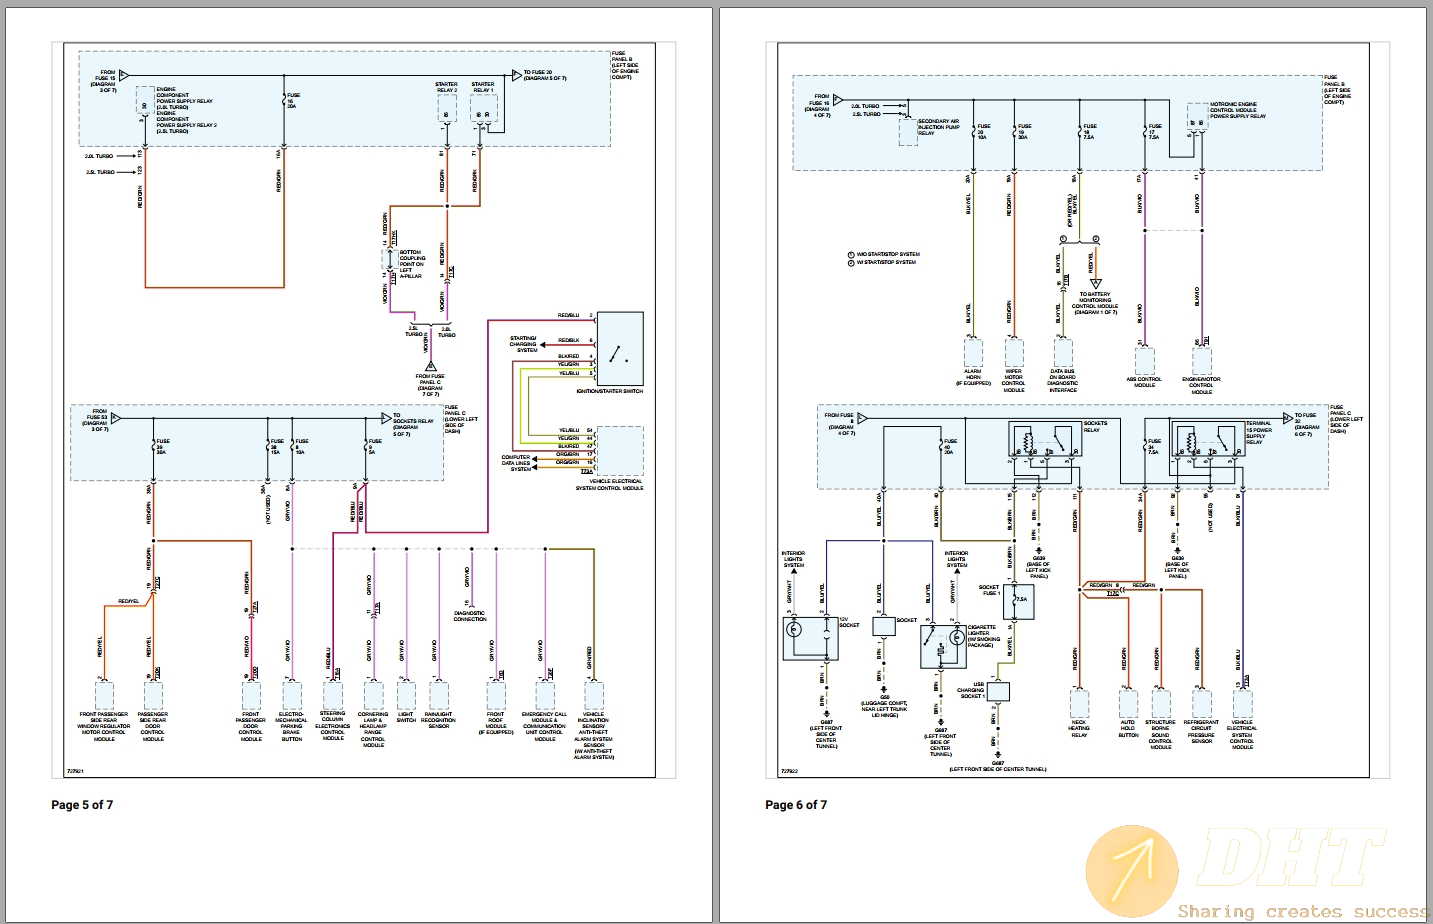Image resolution: width=1433 pixels, height=924 pixels.
Task: Click "WIPER MOTOR CONTROL MODULE" label
Action: click(x=1014, y=380)
